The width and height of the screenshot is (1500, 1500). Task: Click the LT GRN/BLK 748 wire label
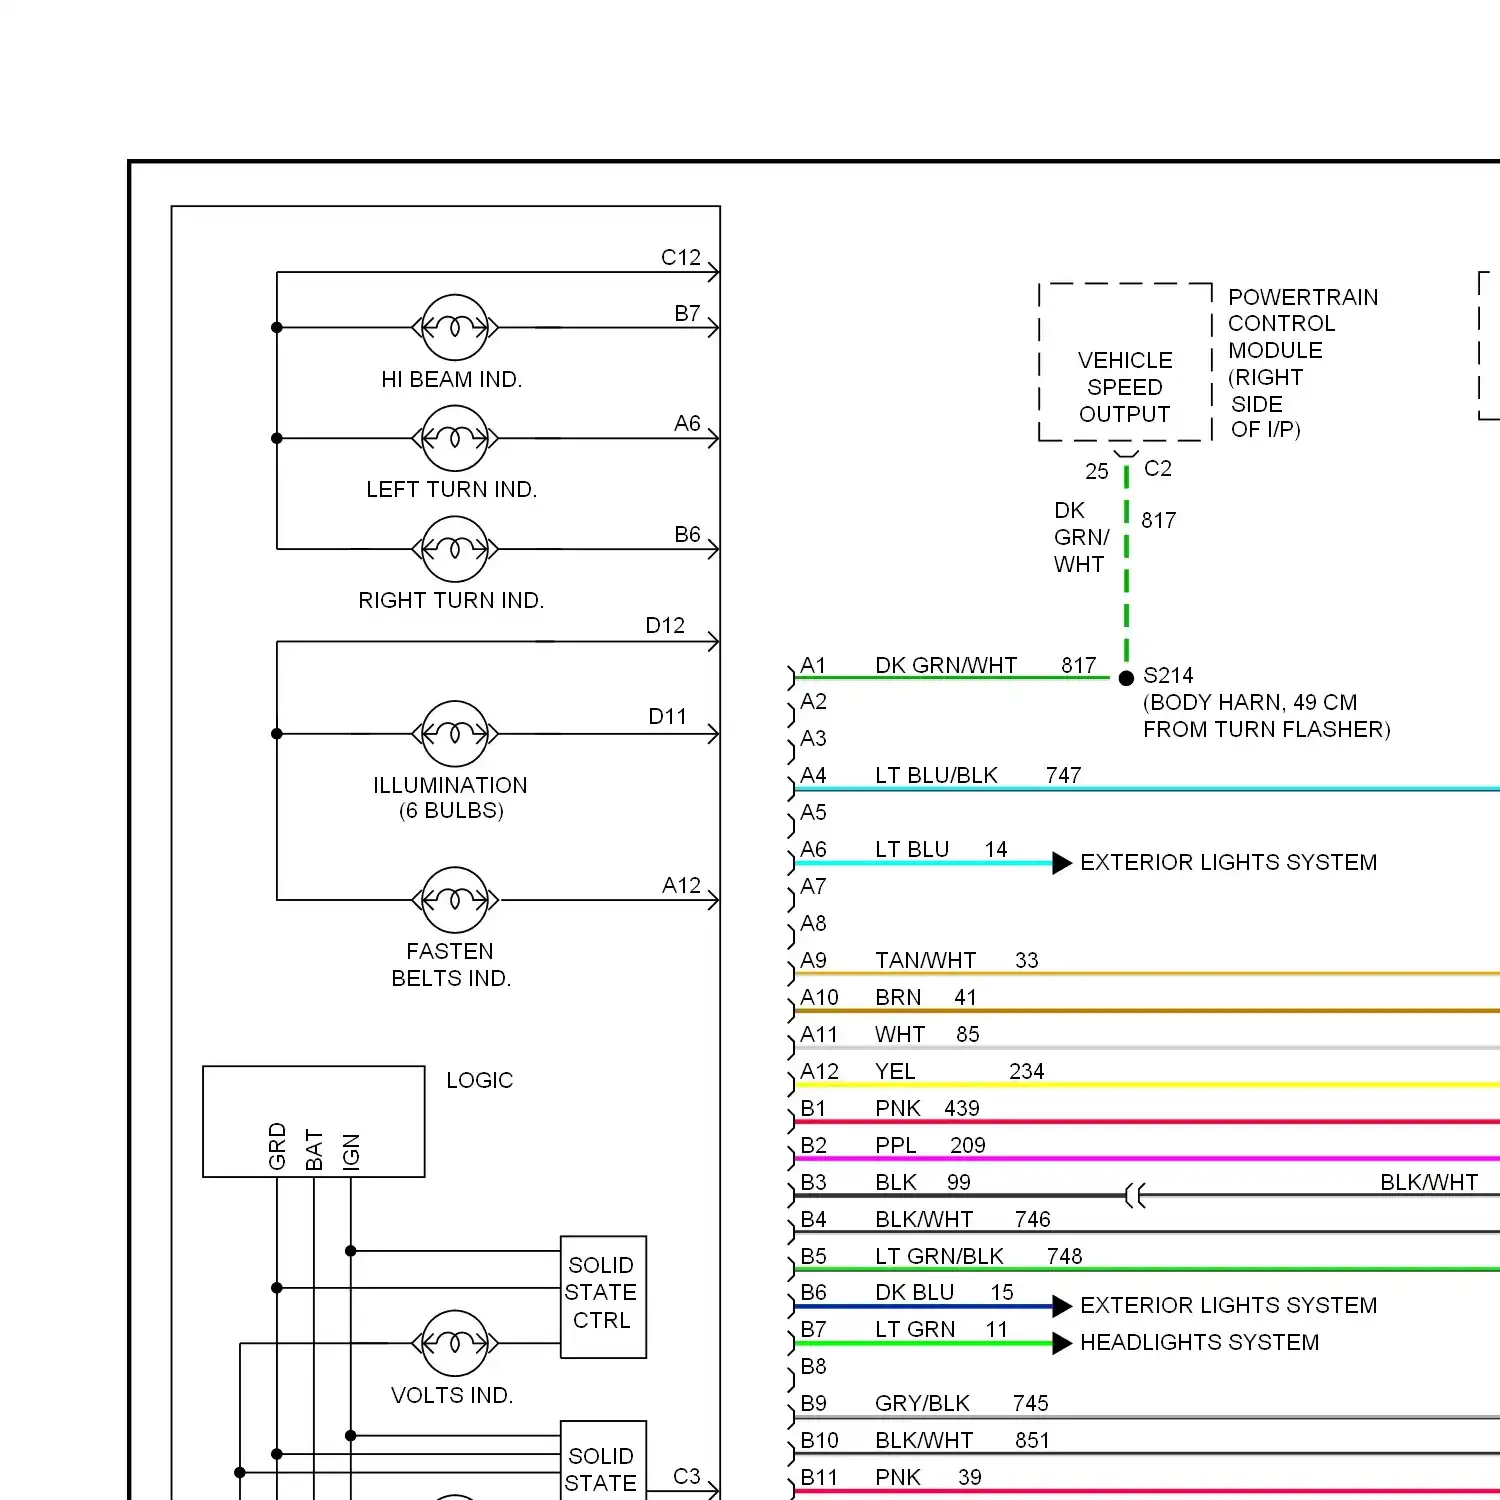[x=979, y=1257]
